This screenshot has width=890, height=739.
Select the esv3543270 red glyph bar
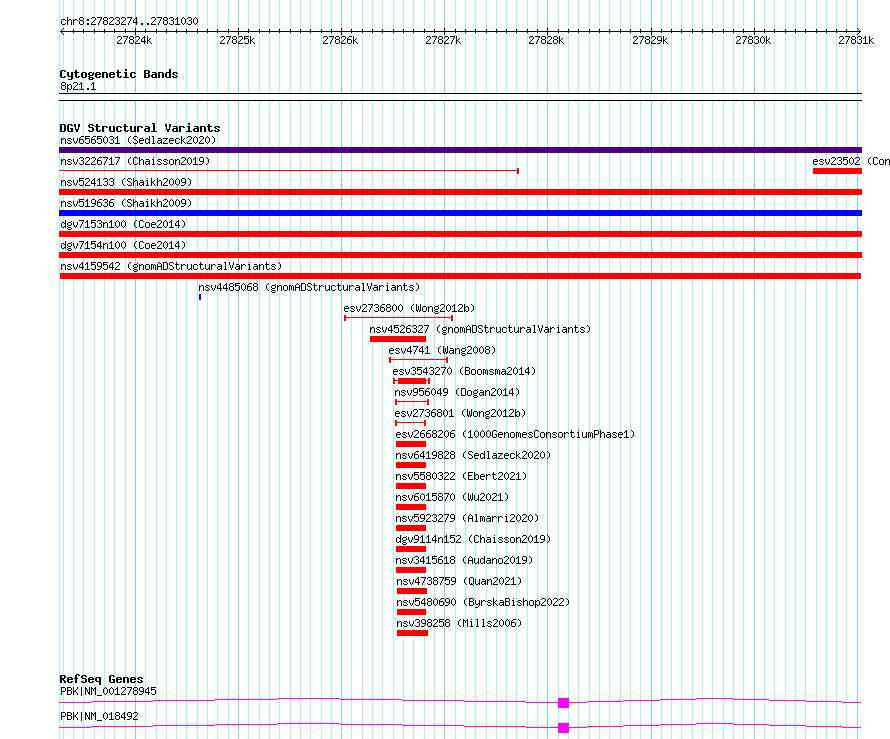click(x=412, y=381)
